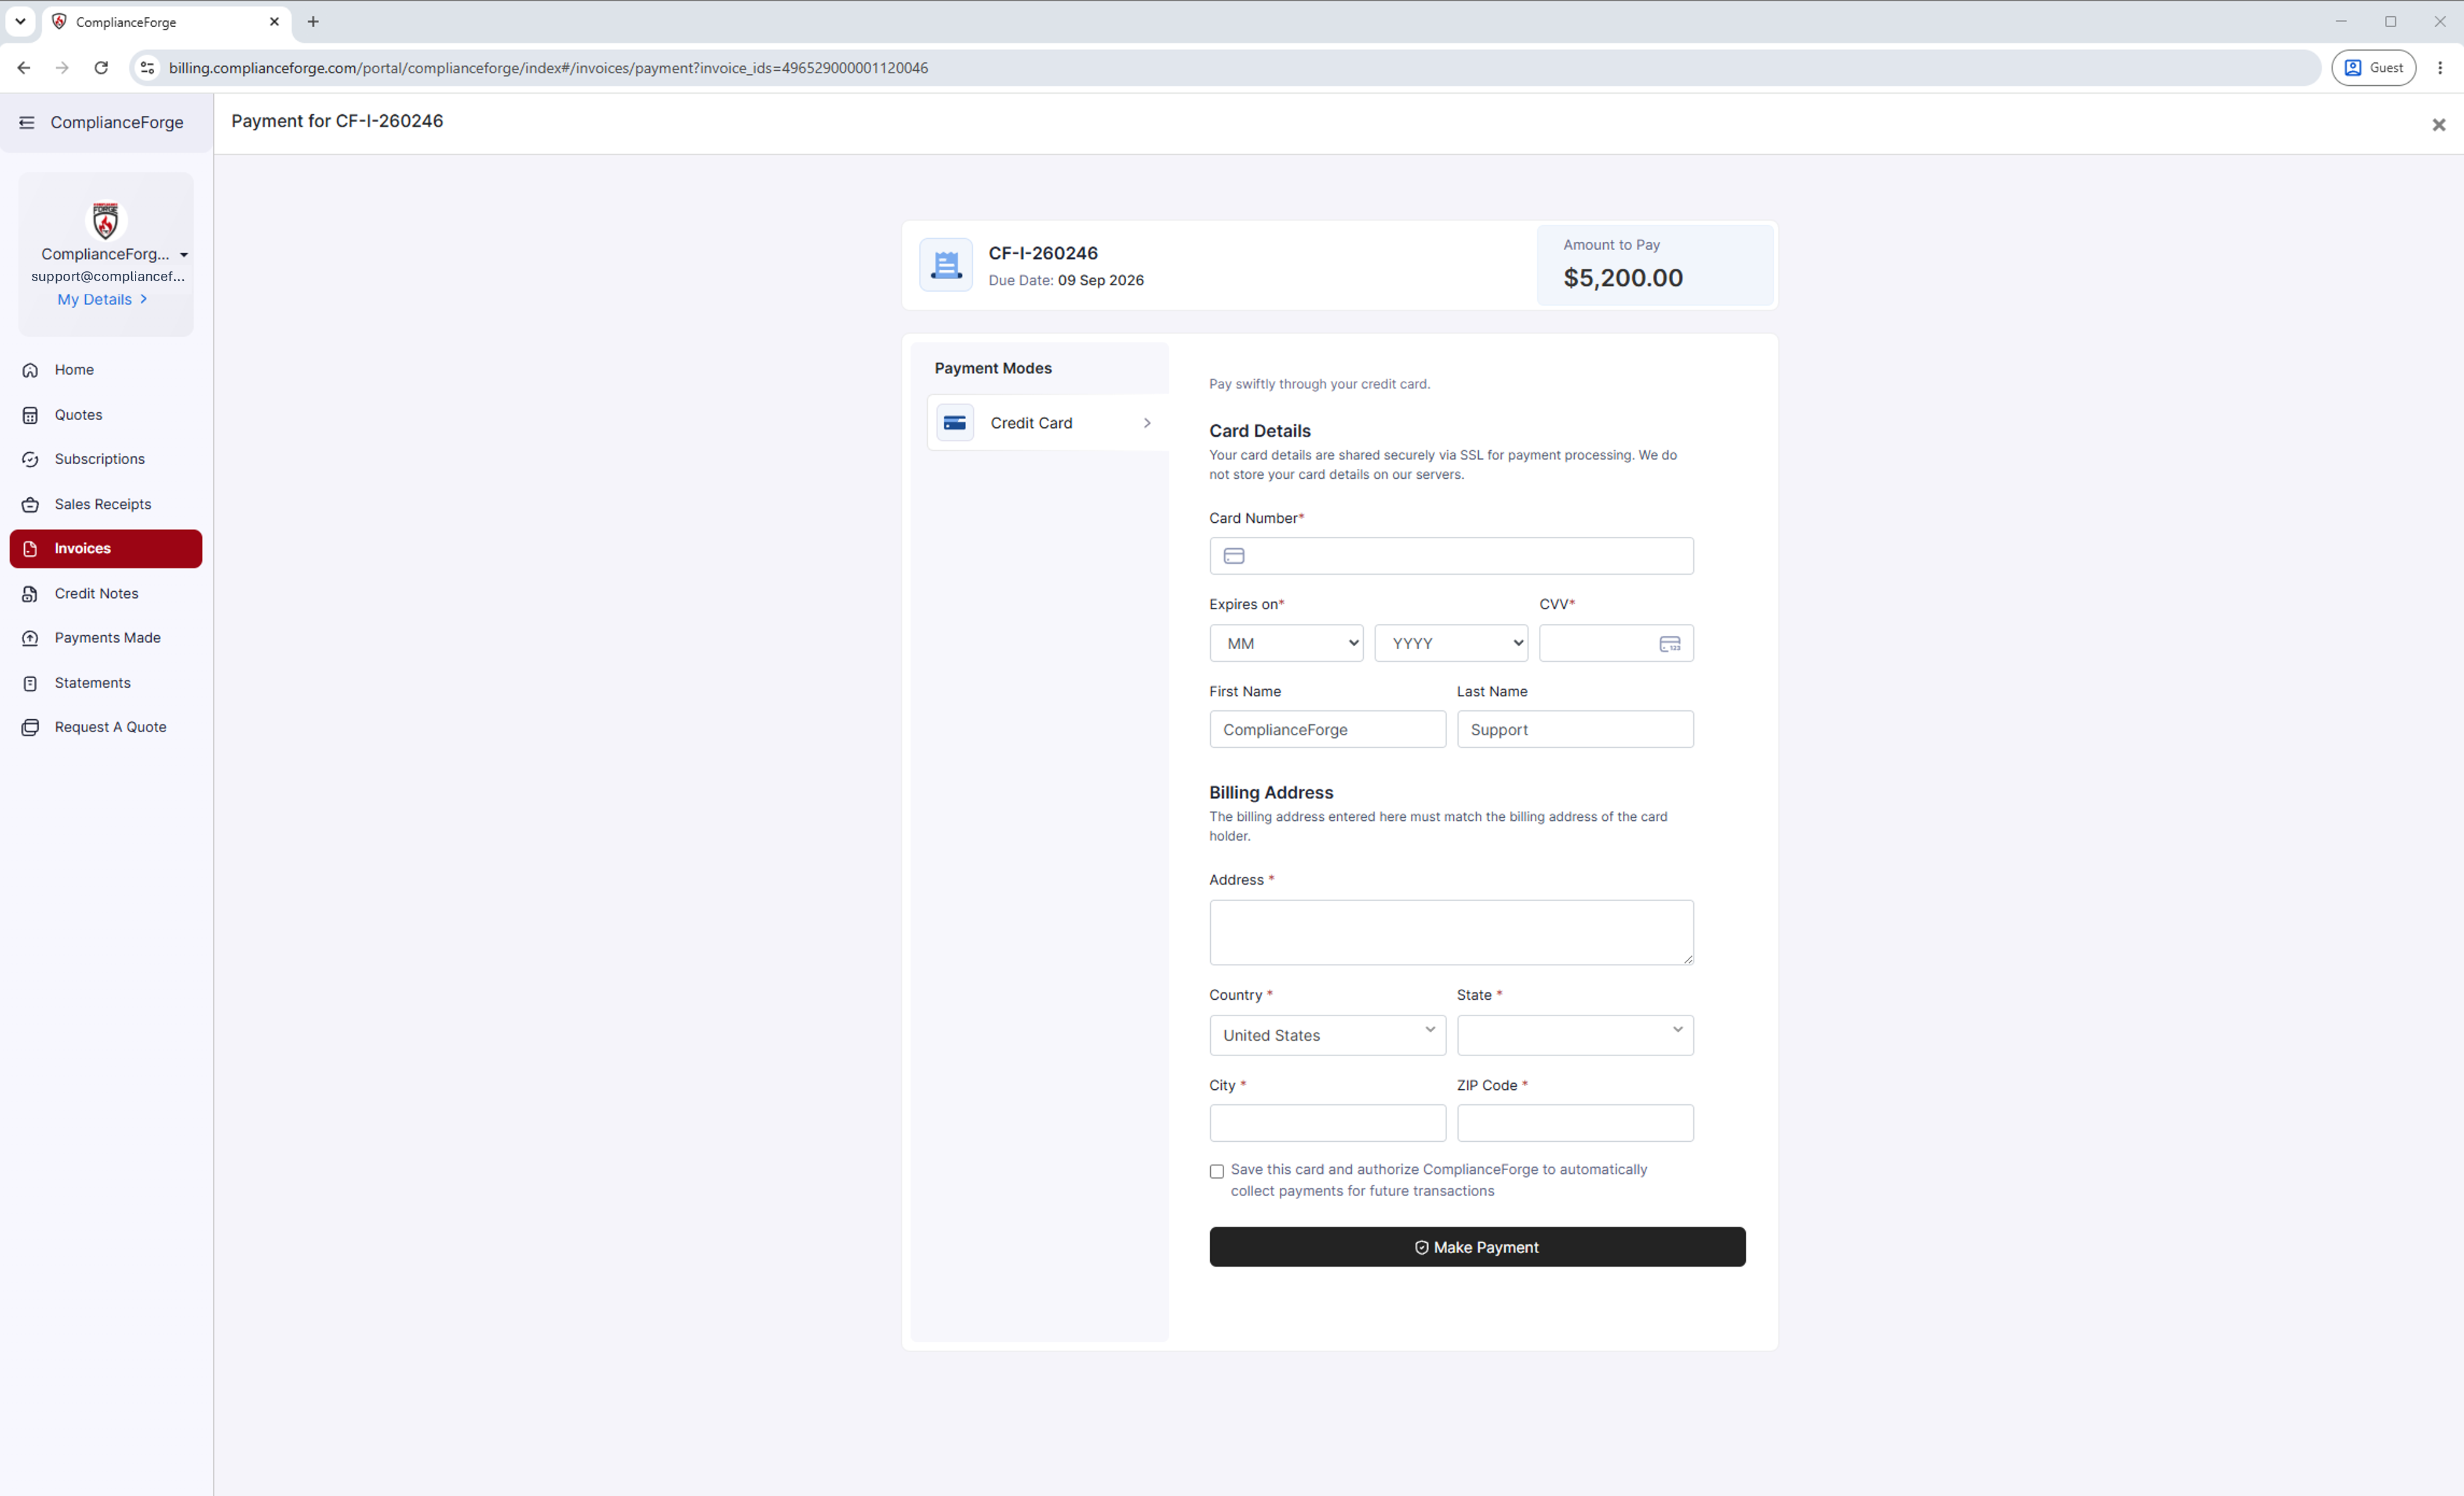
Task: Click the Payments Made icon in sidebar
Action: pos(30,638)
